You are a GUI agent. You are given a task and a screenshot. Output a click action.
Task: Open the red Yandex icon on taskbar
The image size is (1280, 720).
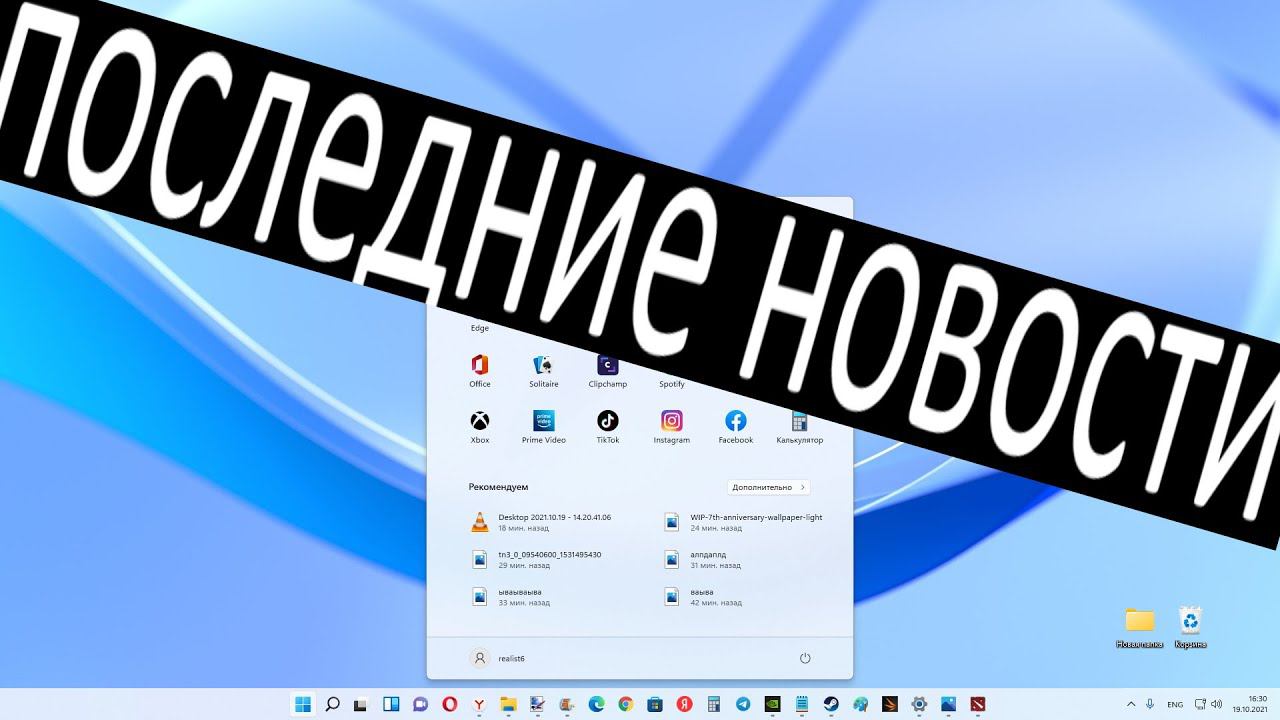point(685,704)
